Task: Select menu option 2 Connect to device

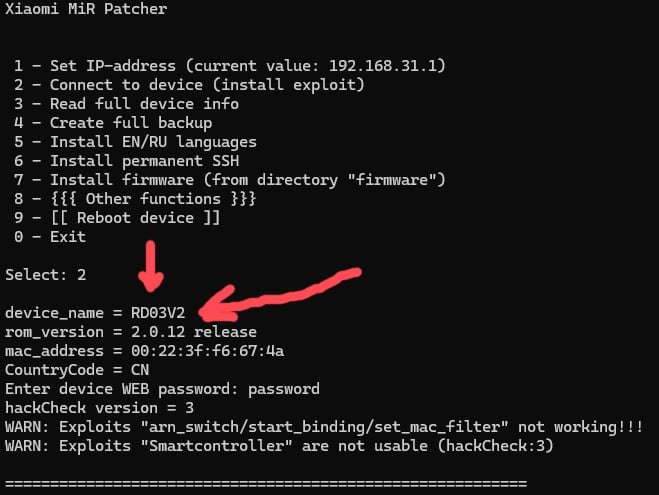Action: 189,85
